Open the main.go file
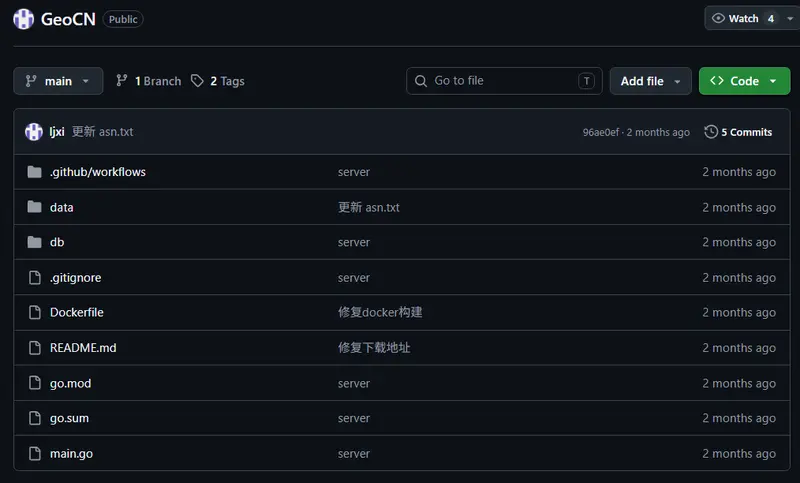The height and width of the screenshot is (483, 800). [x=71, y=454]
